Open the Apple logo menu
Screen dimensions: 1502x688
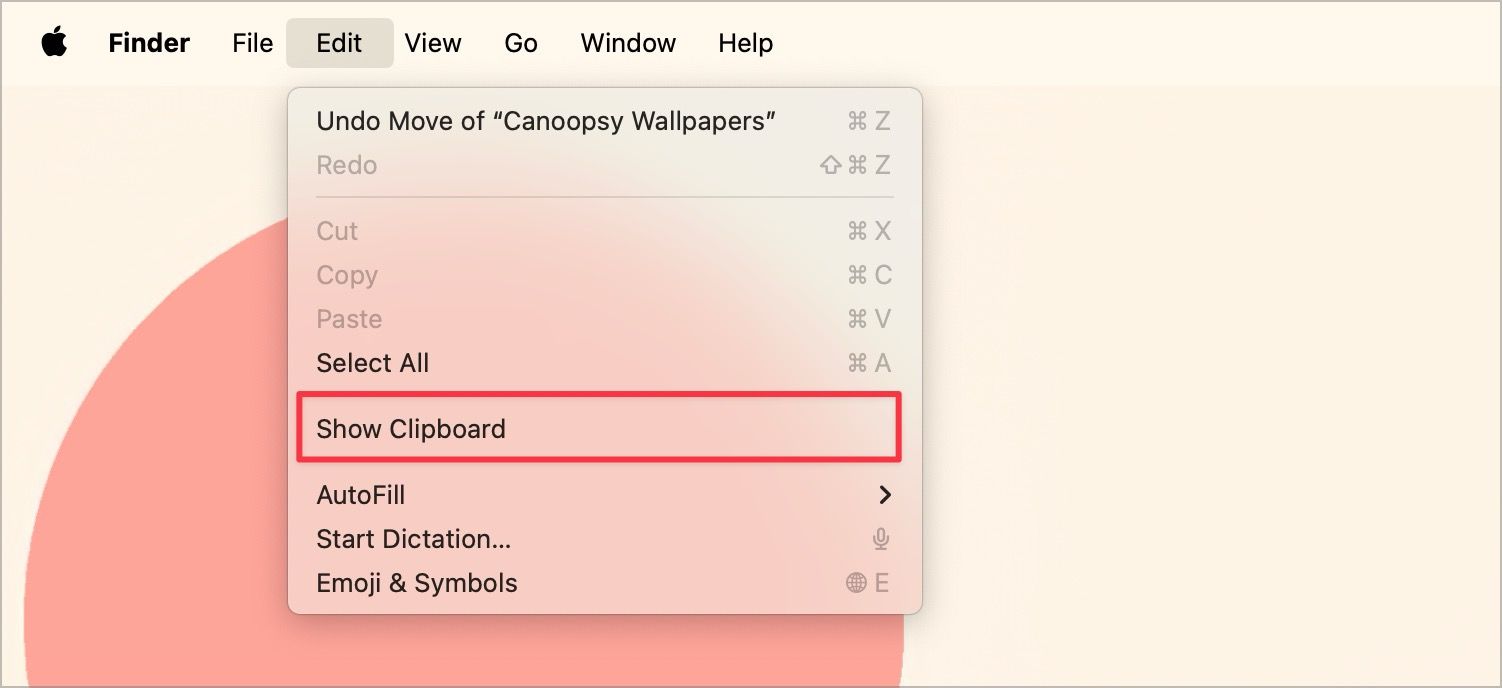pos(54,43)
